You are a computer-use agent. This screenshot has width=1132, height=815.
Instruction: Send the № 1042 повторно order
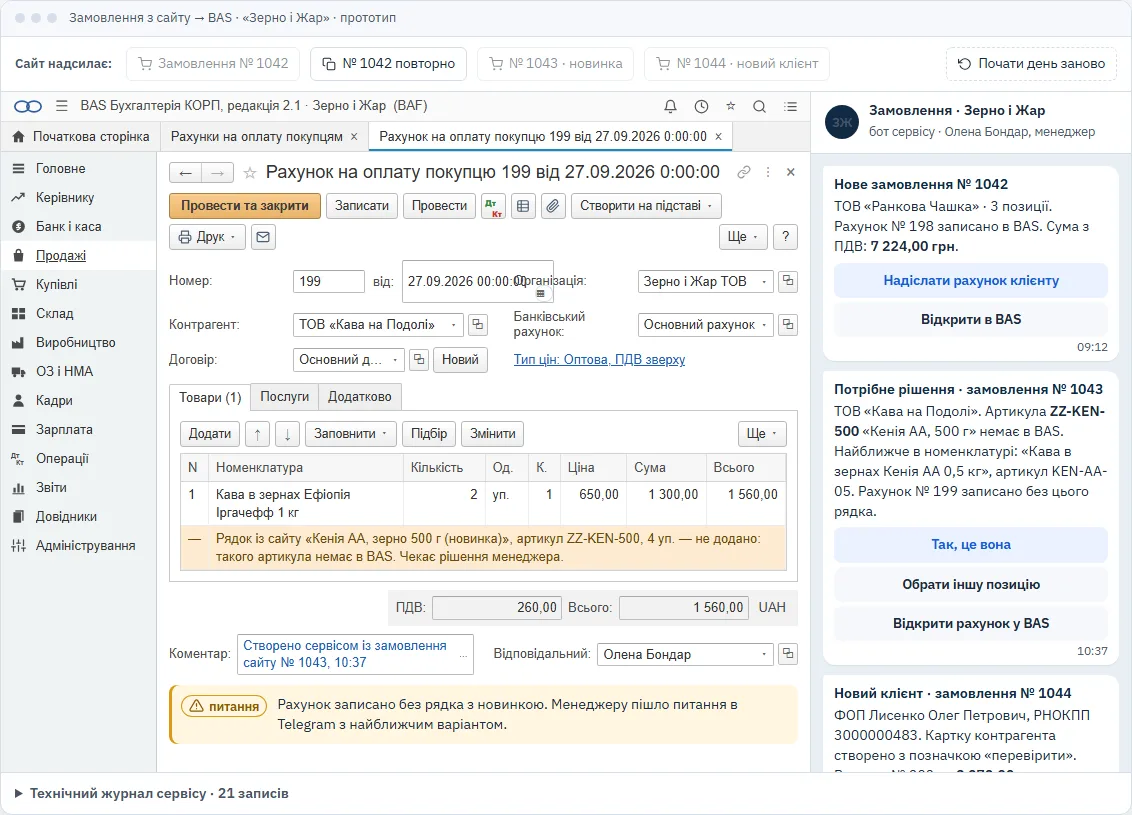click(388, 64)
